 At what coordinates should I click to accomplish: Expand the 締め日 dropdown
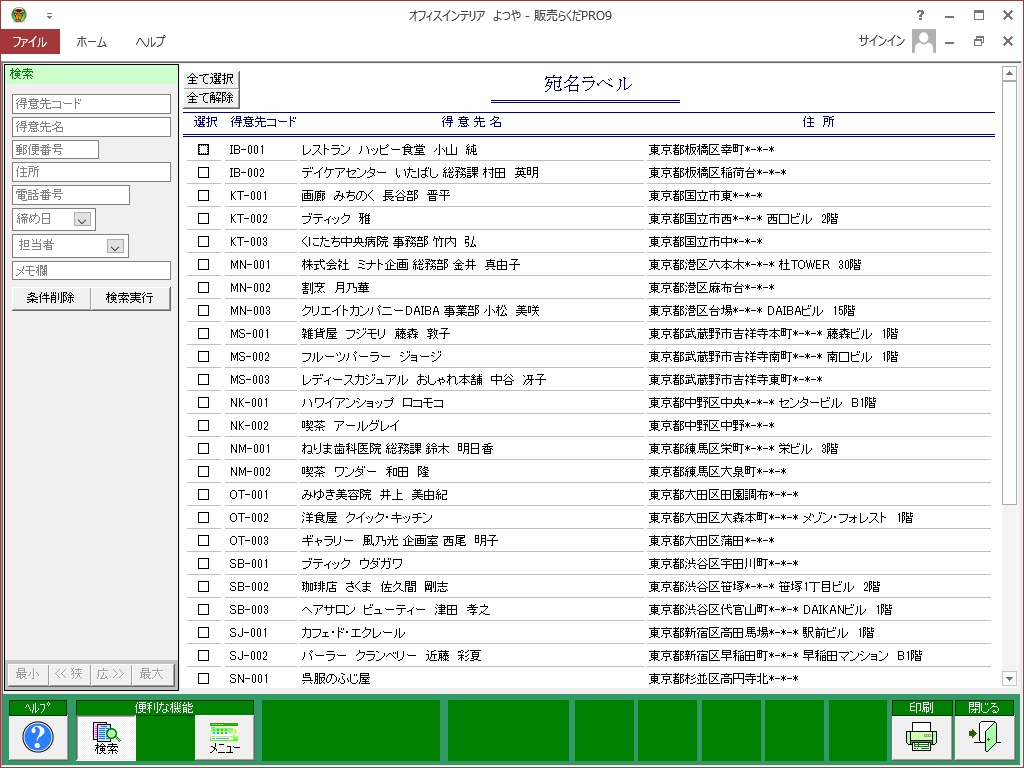pos(82,219)
